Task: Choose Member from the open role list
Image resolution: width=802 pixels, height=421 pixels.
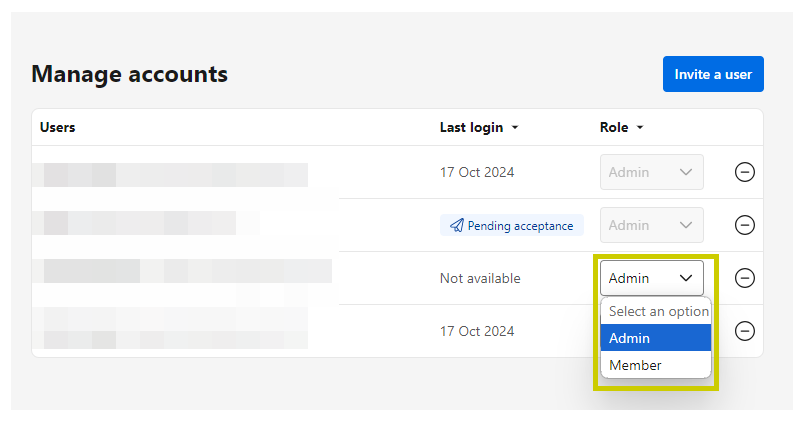Action: [x=655, y=365]
